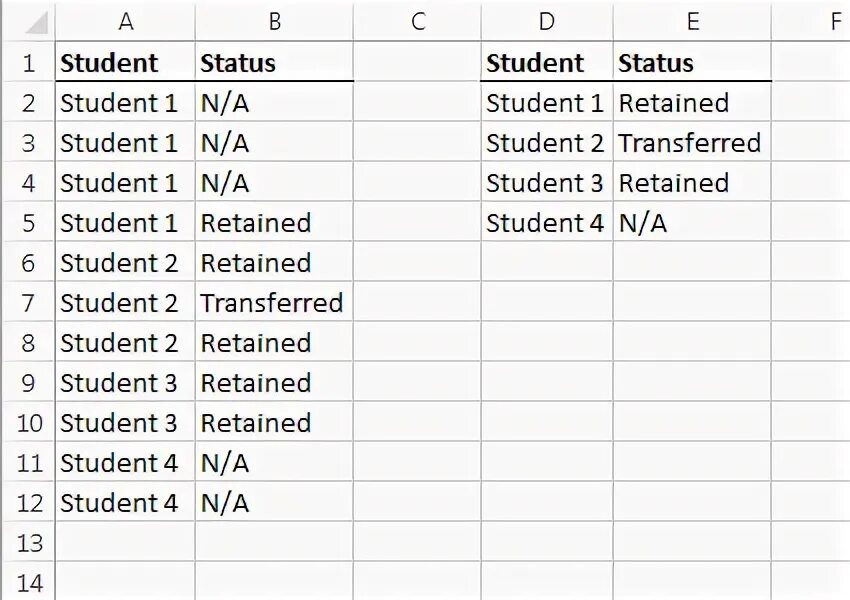The height and width of the screenshot is (600, 850).
Task: Select column D header
Action: (x=546, y=21)
